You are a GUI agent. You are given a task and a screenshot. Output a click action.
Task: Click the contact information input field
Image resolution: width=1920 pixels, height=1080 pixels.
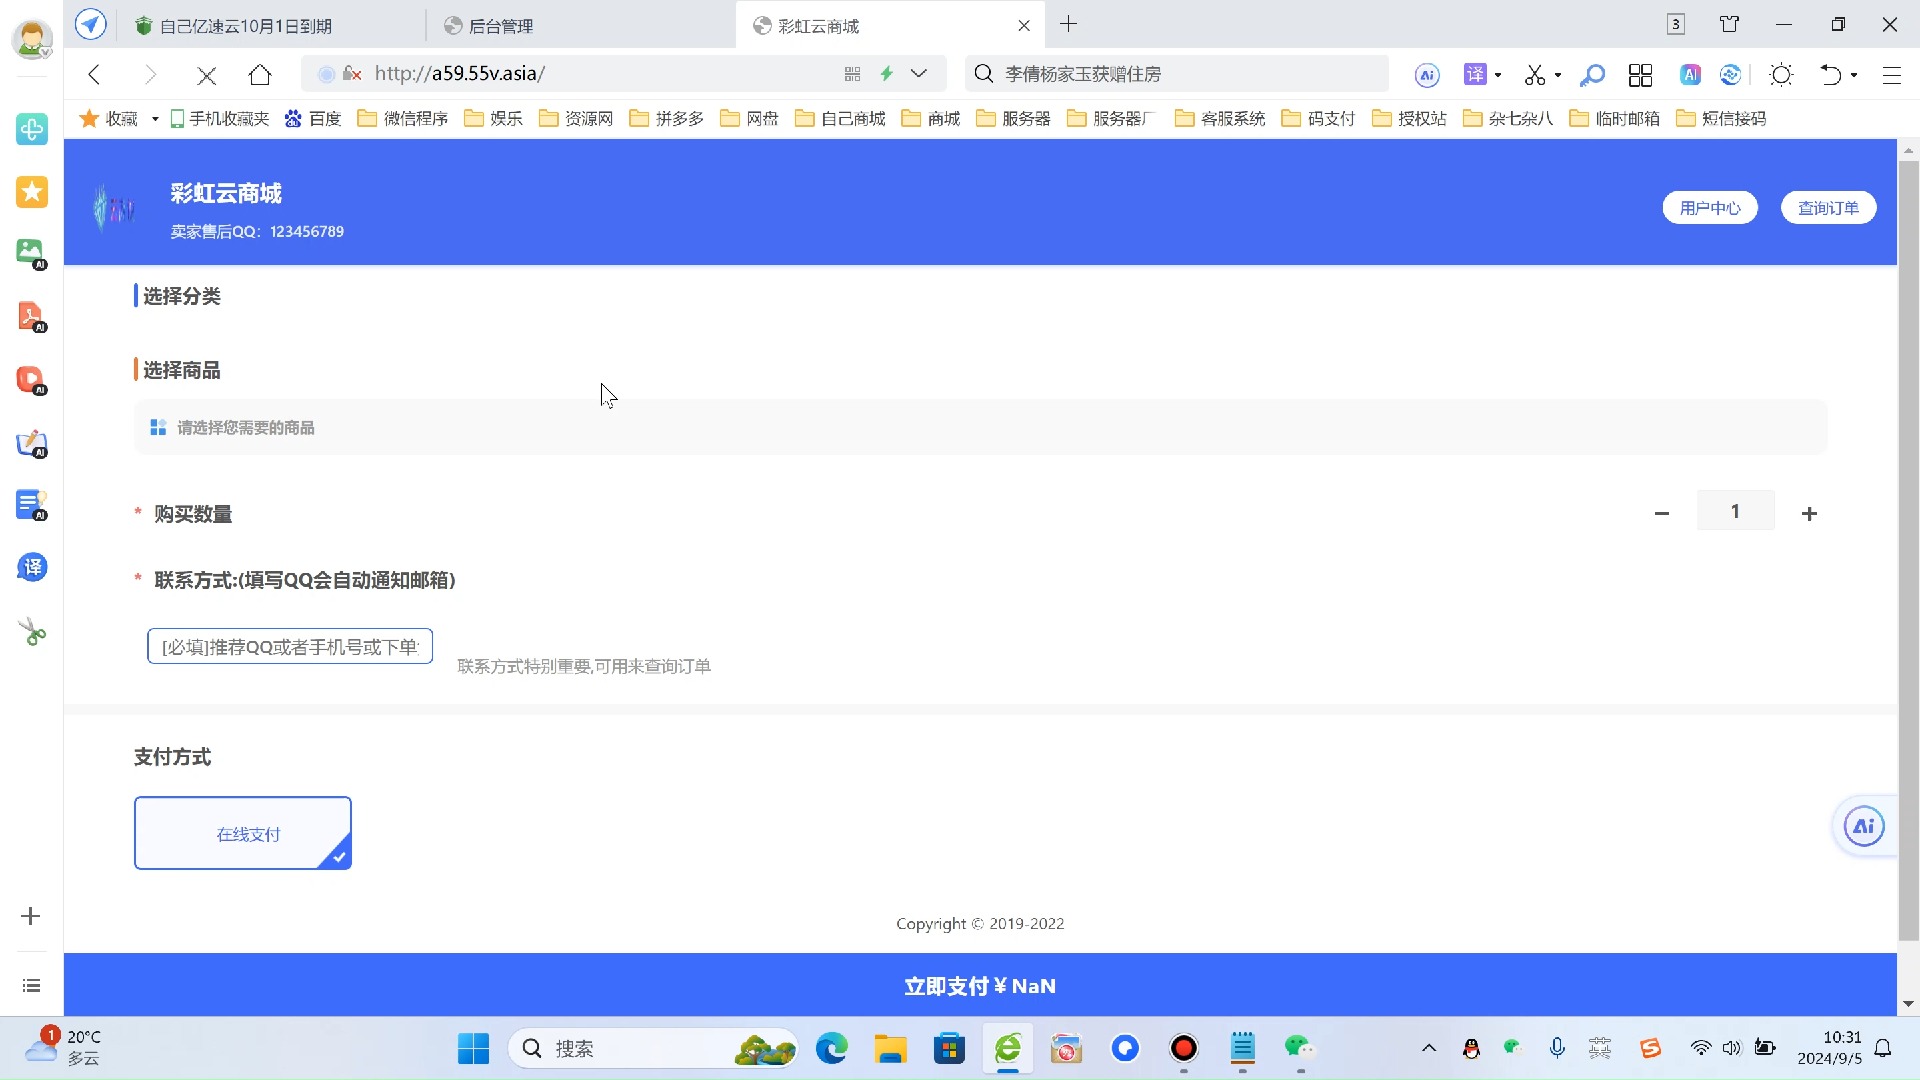point(290,647)
